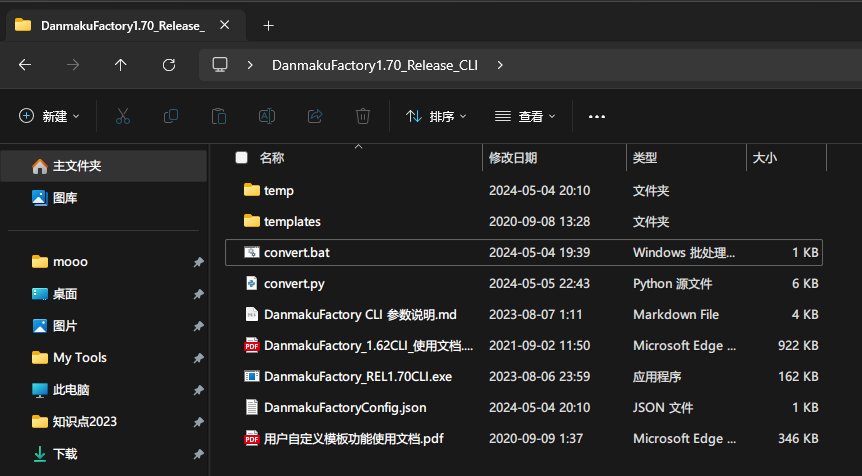Unpin 图片 using its pin icon
862x476 pixels.
point(198,326)
